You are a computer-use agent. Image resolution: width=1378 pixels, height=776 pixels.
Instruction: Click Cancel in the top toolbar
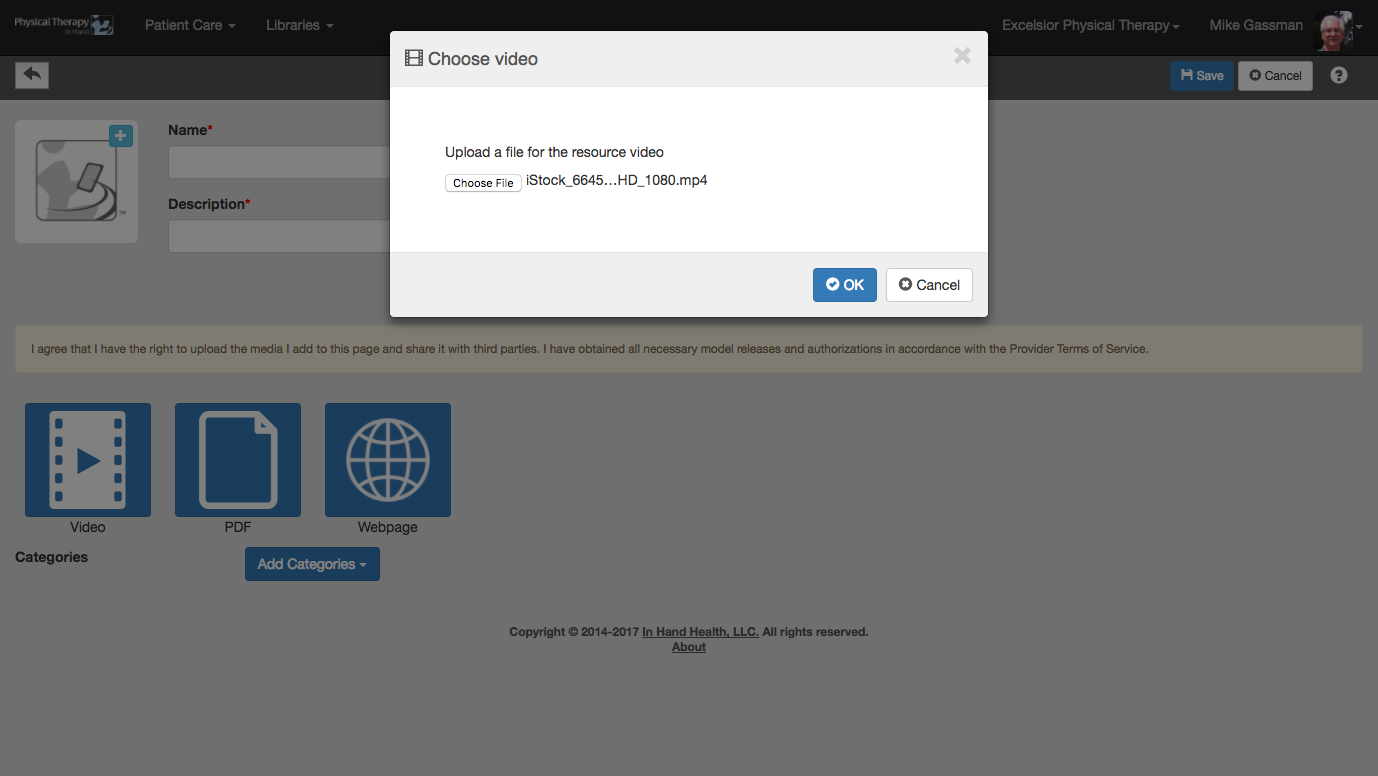coord(1275,76)
